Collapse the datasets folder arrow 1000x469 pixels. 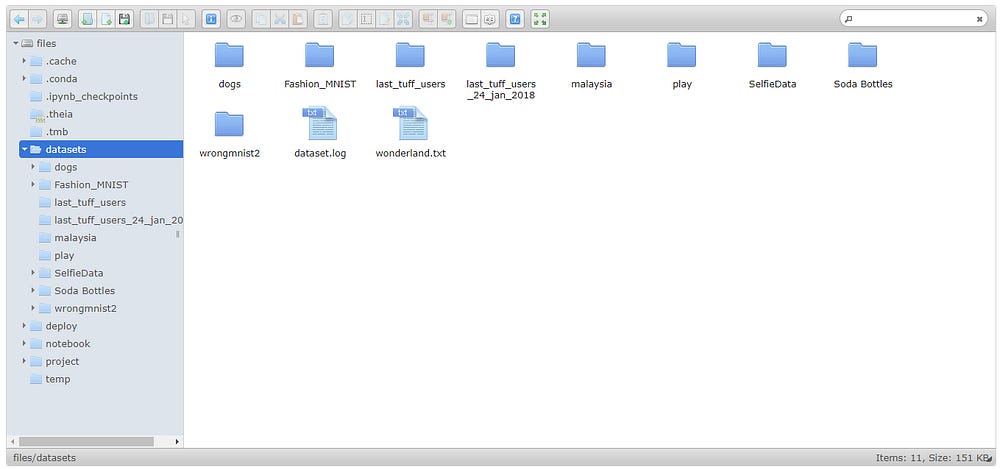(x=24, y=149)
